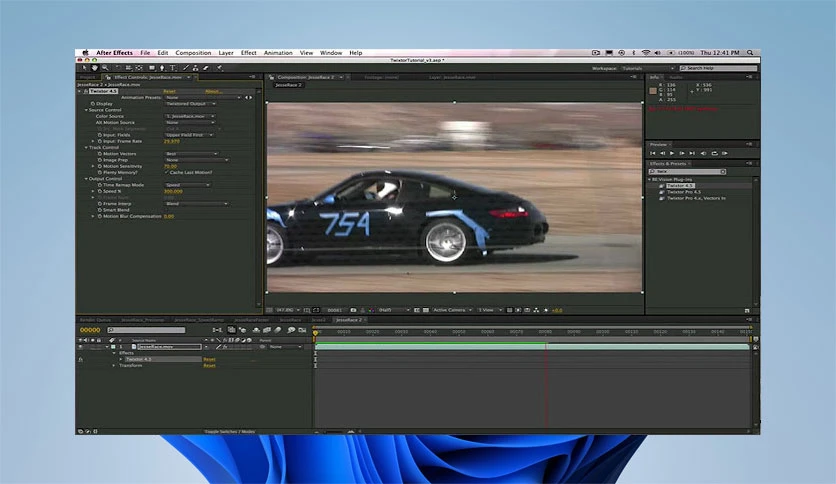Viewport: 836px width, 484px height.
Task: Toggle Display property stopwatch
Action: [x=93, y=104]
